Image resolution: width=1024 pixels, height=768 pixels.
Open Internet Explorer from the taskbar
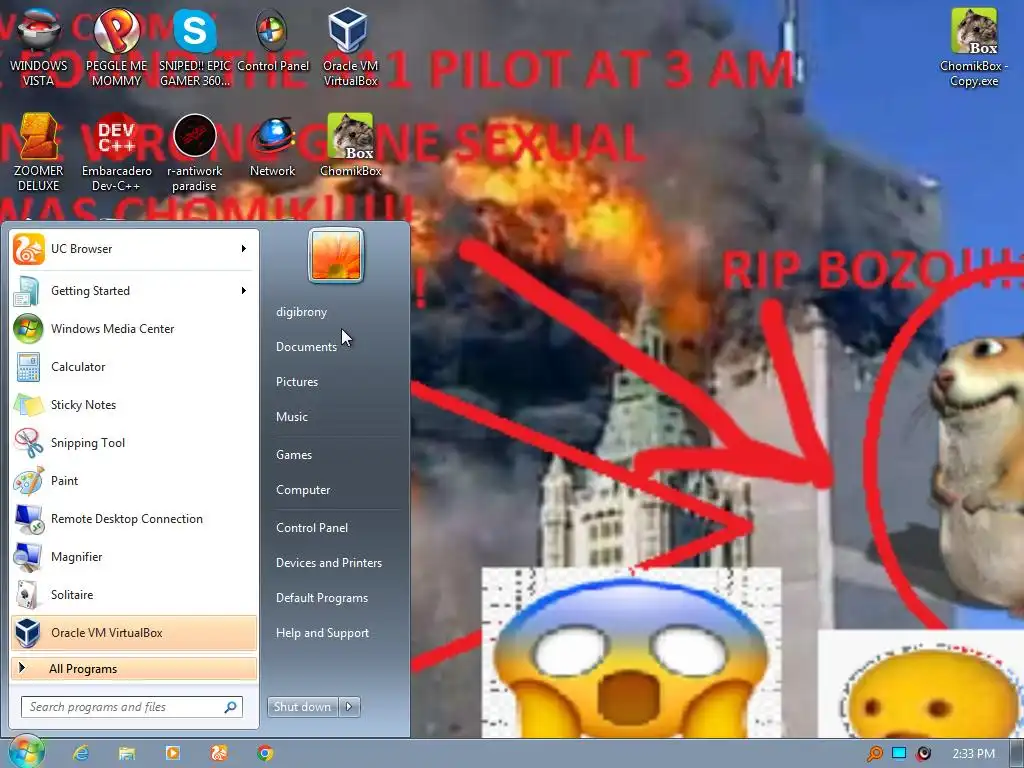tap(81, 753)
